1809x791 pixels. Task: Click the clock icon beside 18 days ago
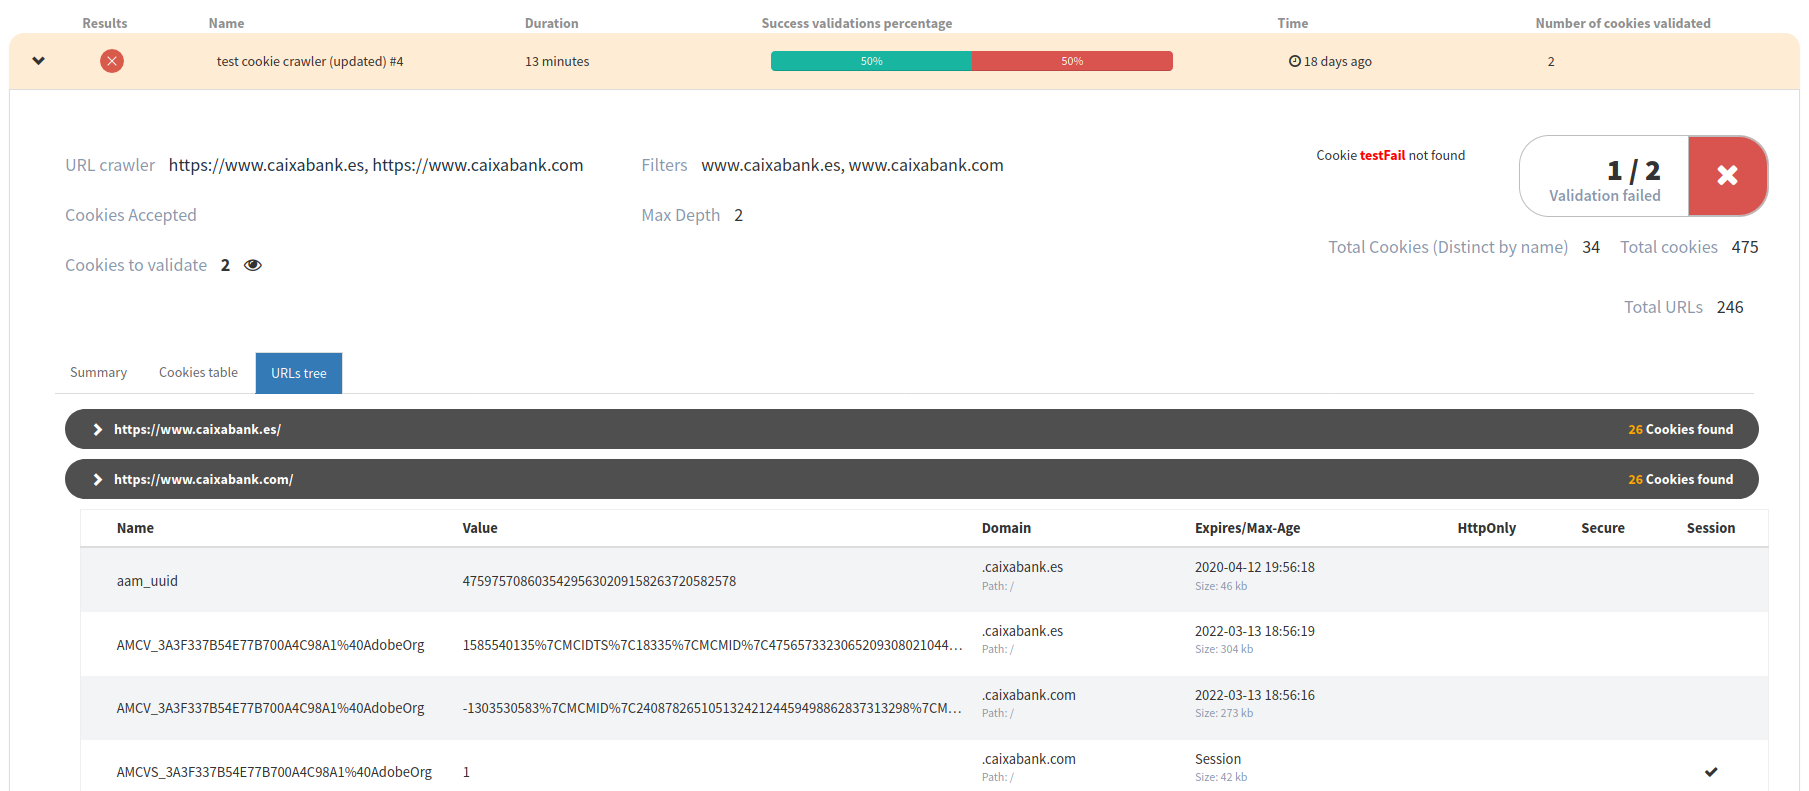pos(1295,61)
